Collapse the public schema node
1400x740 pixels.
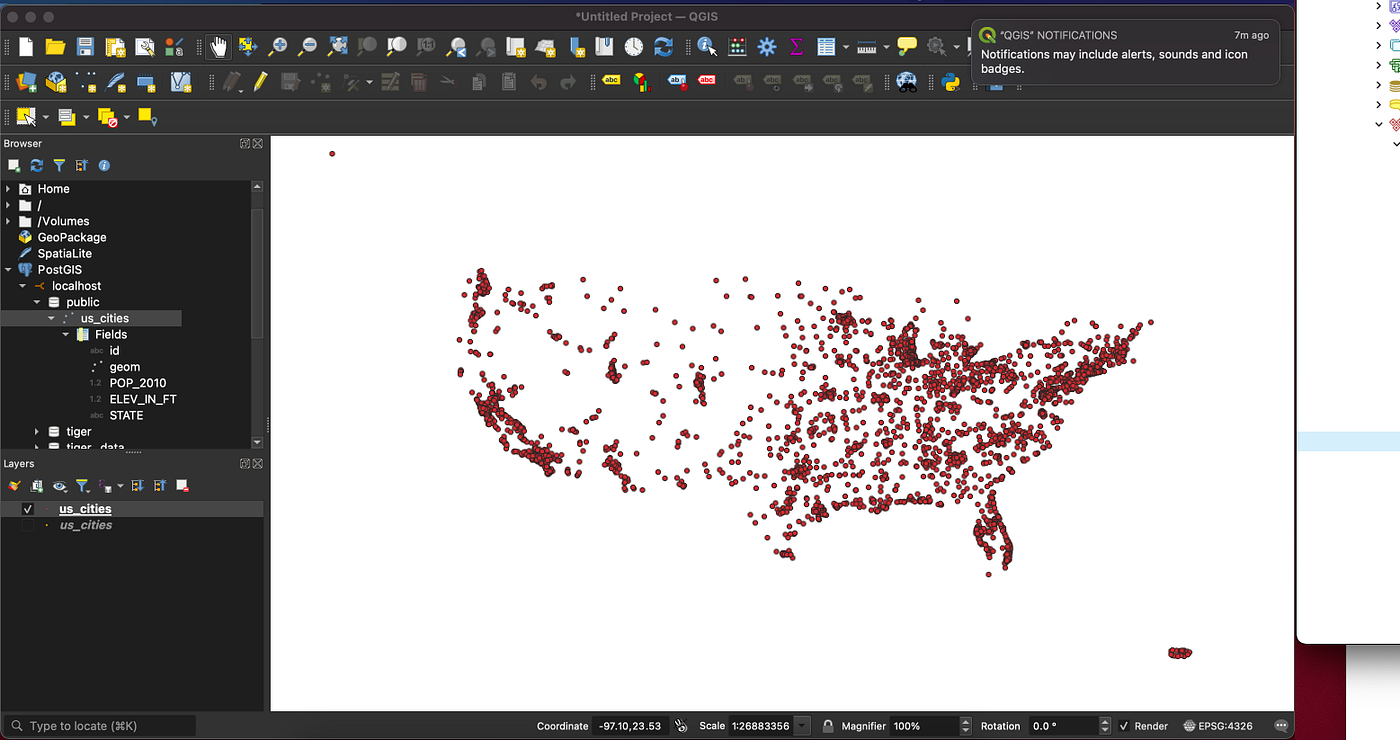click(x=37, y=302)
